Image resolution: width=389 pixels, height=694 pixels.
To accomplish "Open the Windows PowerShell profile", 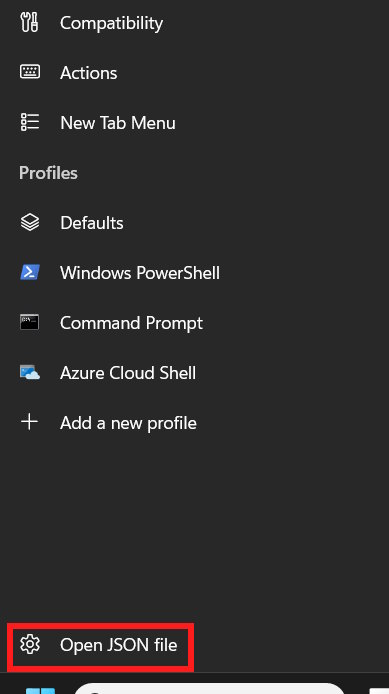I will coord(140,273).
